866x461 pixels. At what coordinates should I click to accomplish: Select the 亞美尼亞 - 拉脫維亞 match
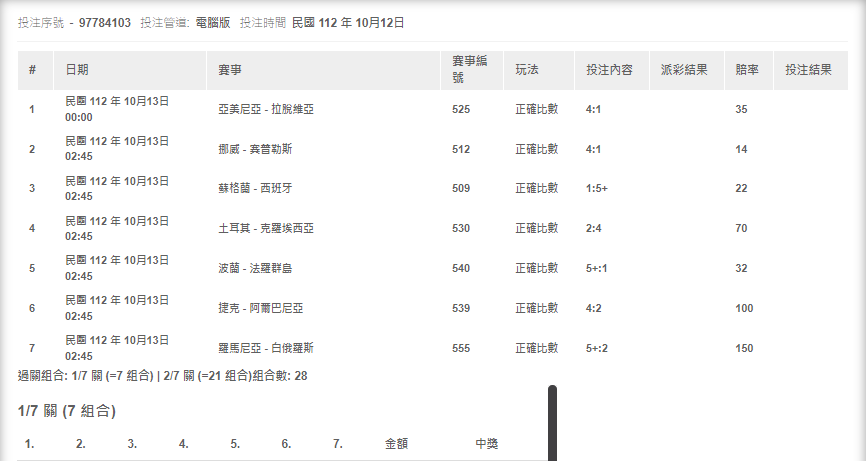[x=266, y=109]
